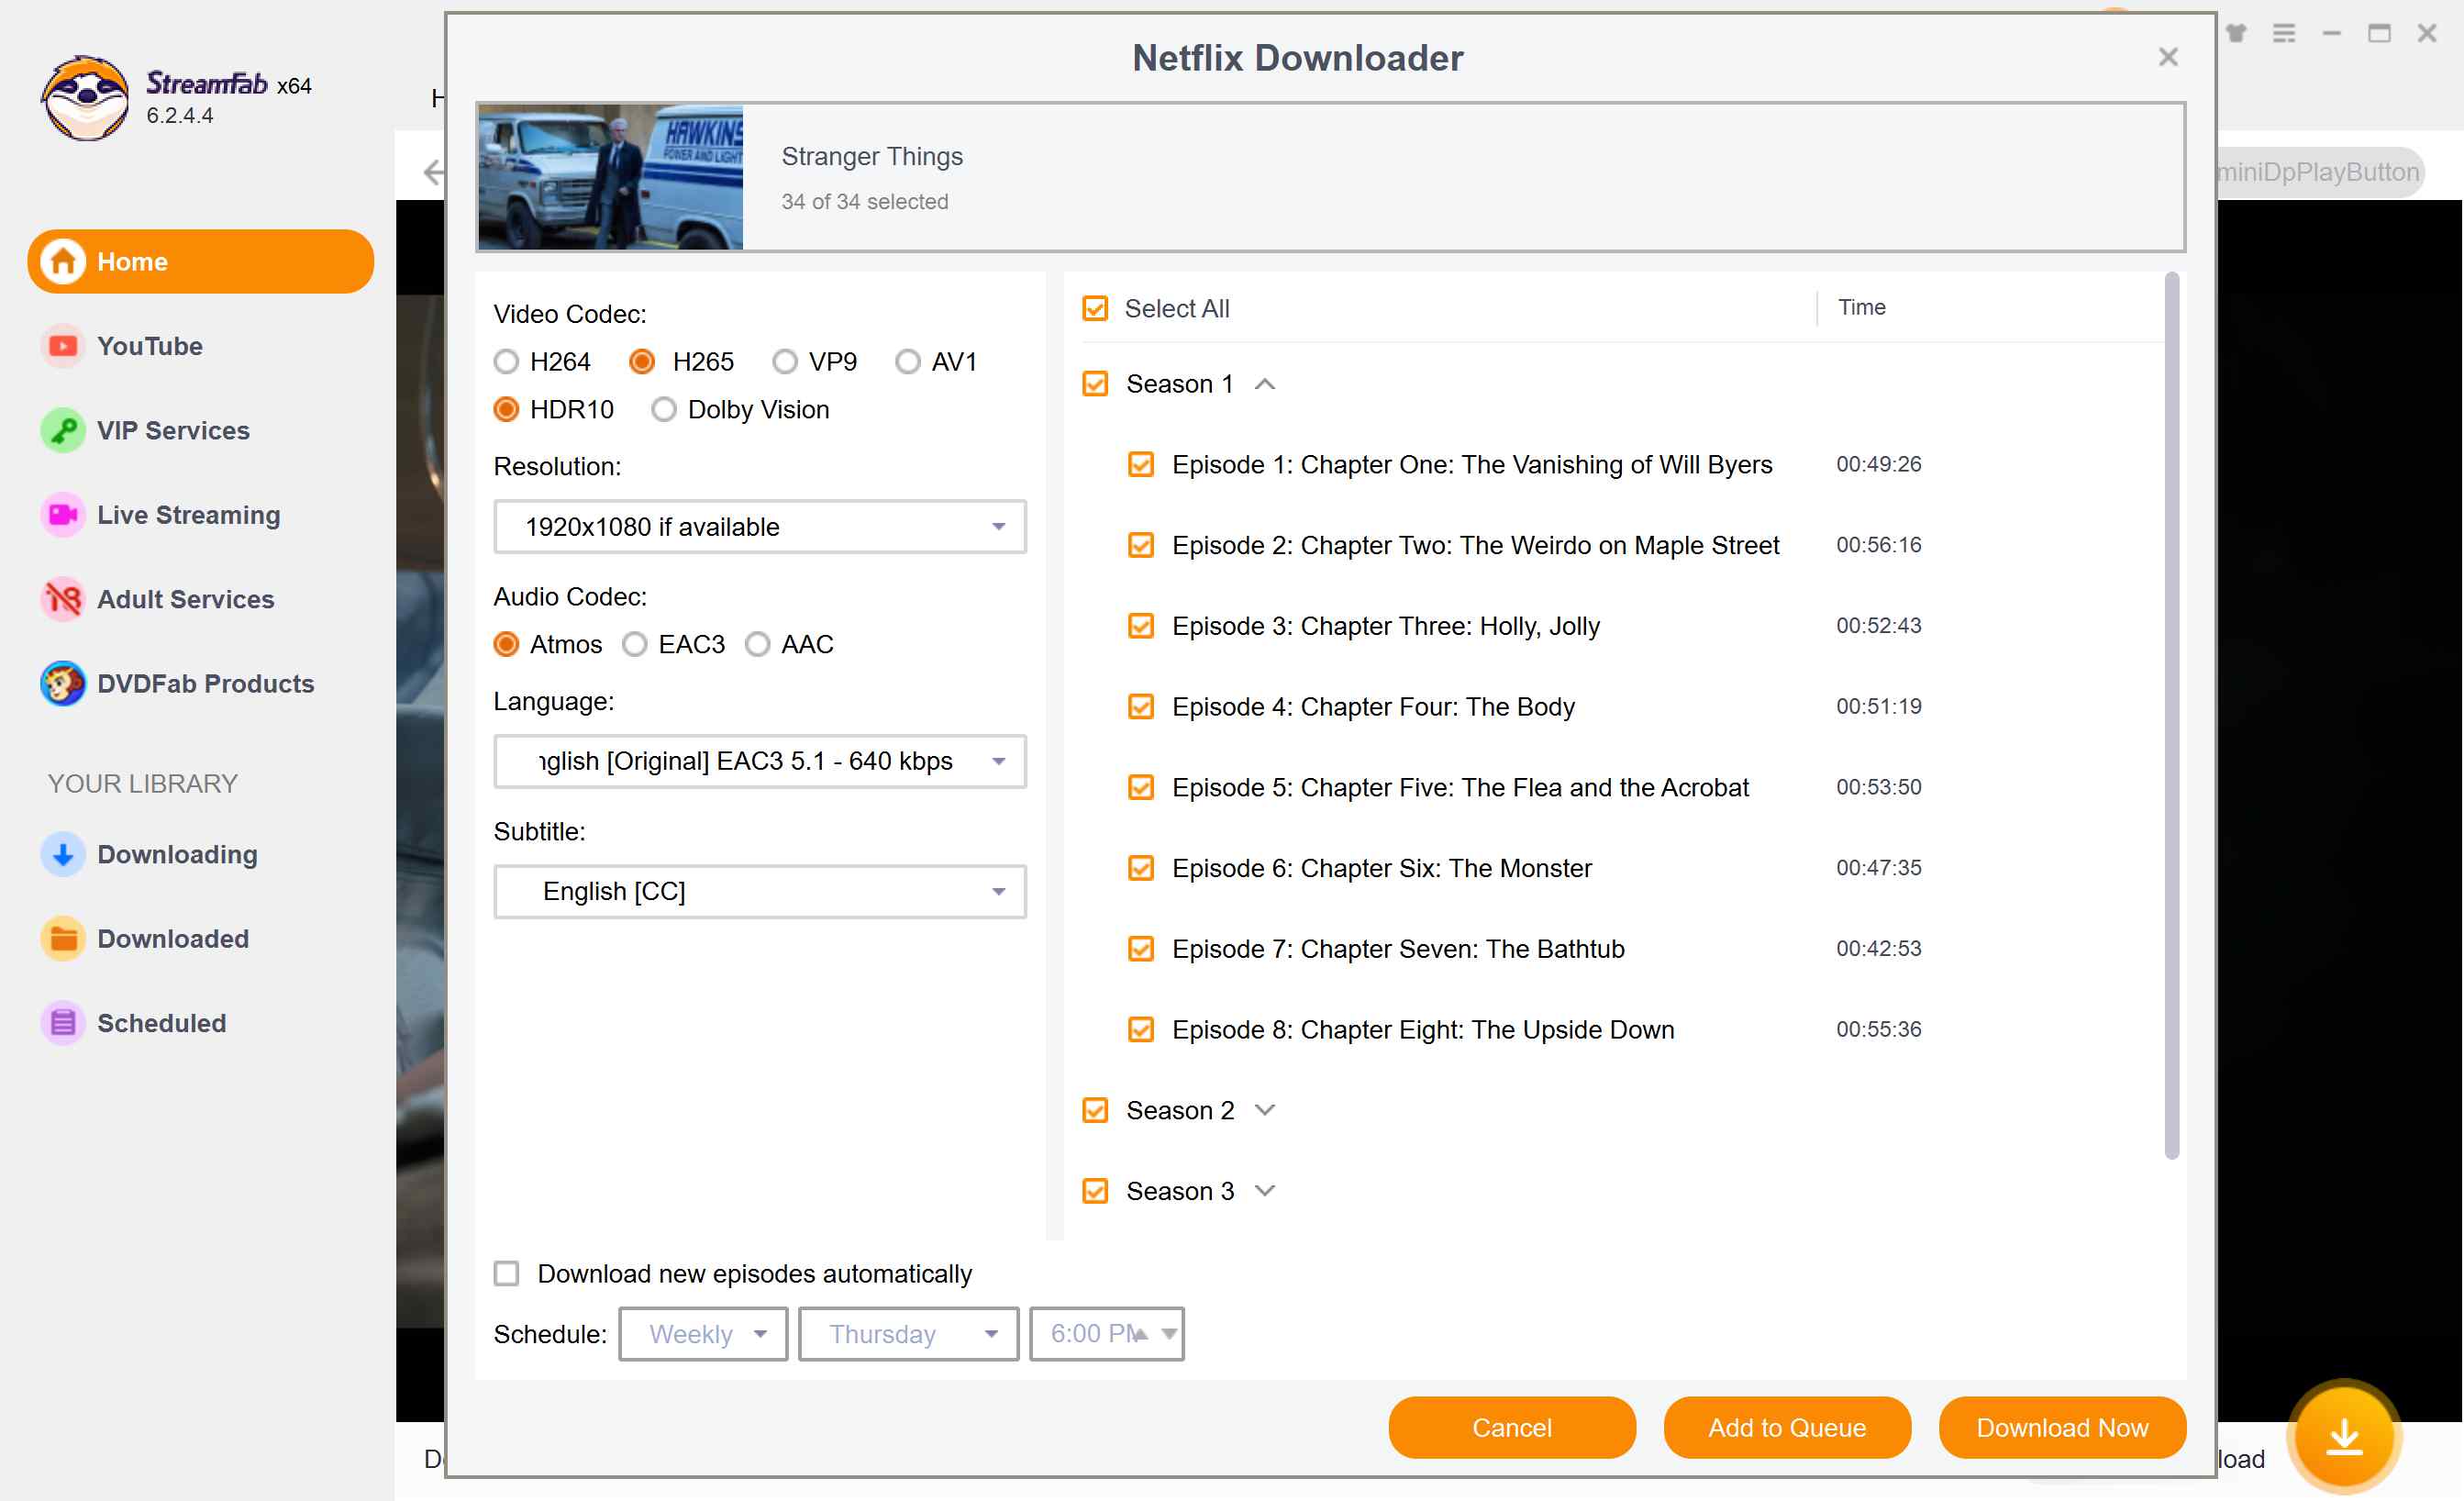2464x1501 pixels.
Task: Click the Home house icon
Action: point(63,261)
